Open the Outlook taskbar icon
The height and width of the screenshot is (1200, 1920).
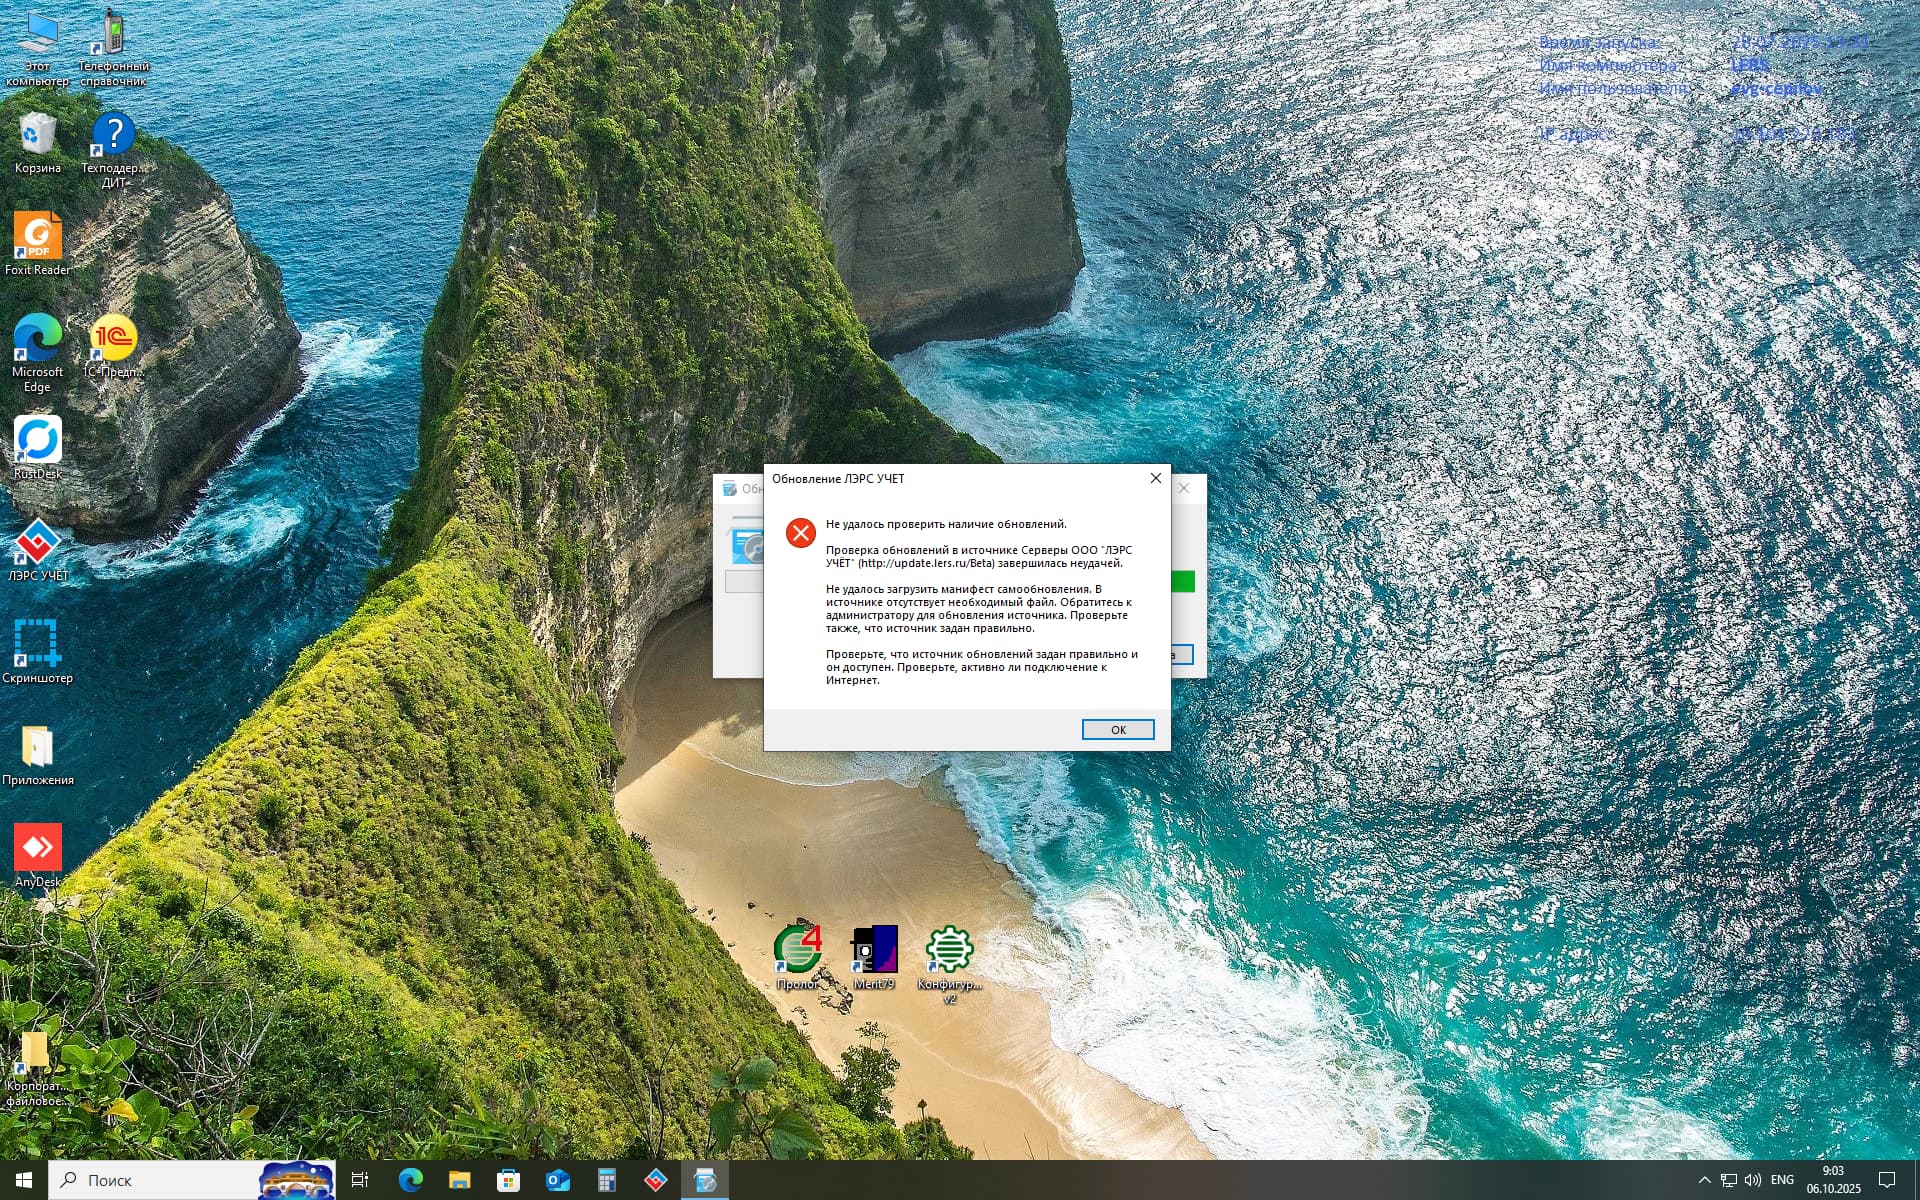point(557,1180)
